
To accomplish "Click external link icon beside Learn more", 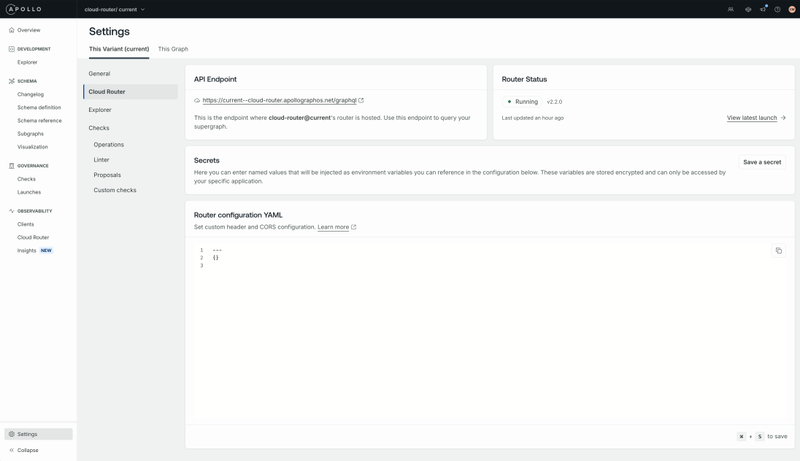I will pos(354,227).
